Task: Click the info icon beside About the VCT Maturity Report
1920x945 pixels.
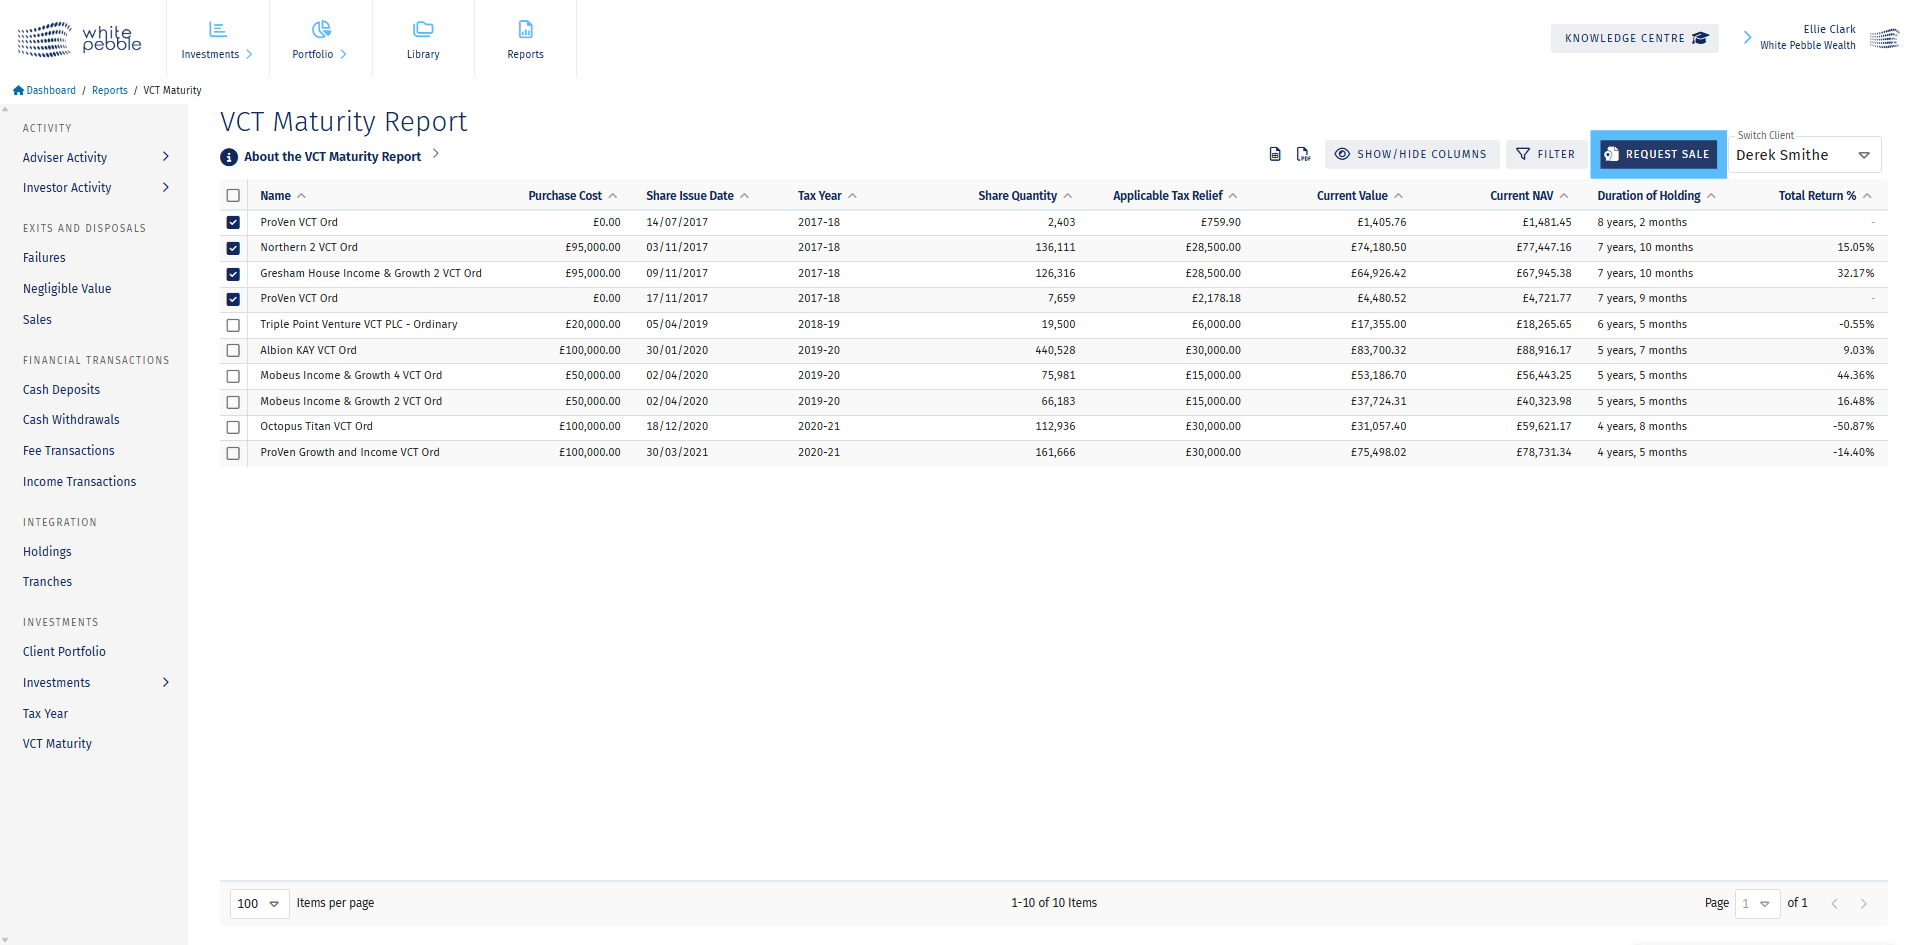Action: point(229,157)
